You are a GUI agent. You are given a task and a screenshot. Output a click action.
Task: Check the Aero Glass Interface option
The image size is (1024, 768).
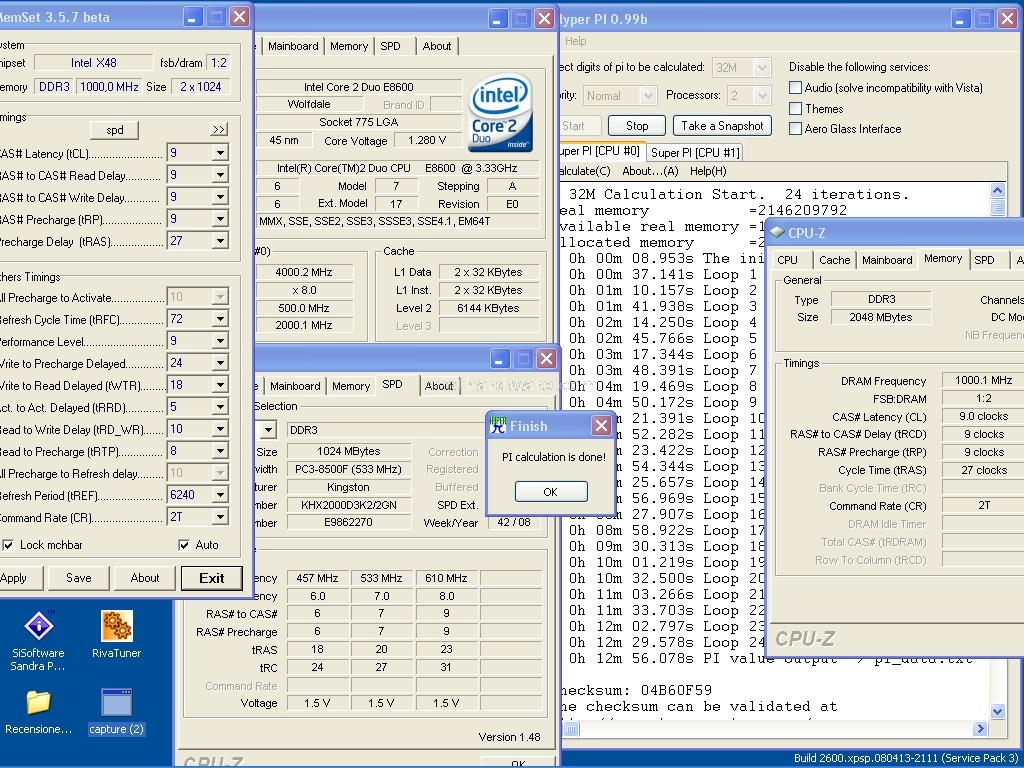pos(795,129)
